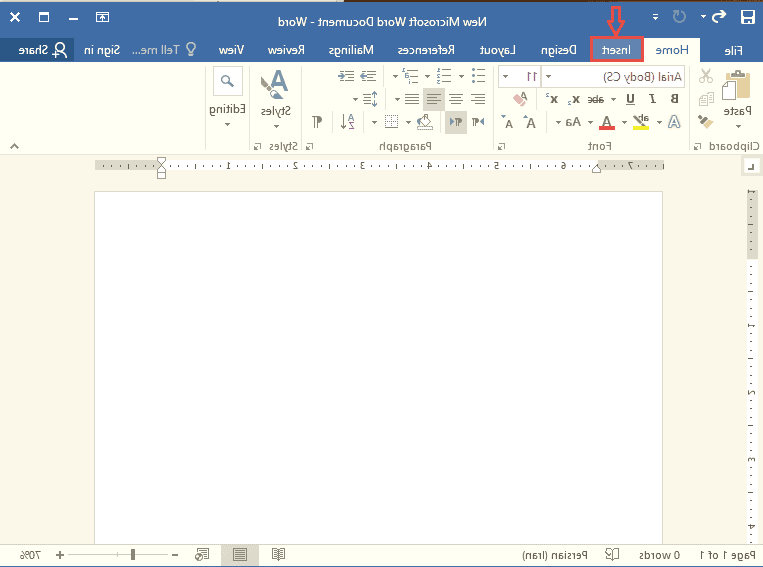Click the Ribbon Display Options icon
Image resolution: width=763 pixels, height=567 pixels.
102,18
